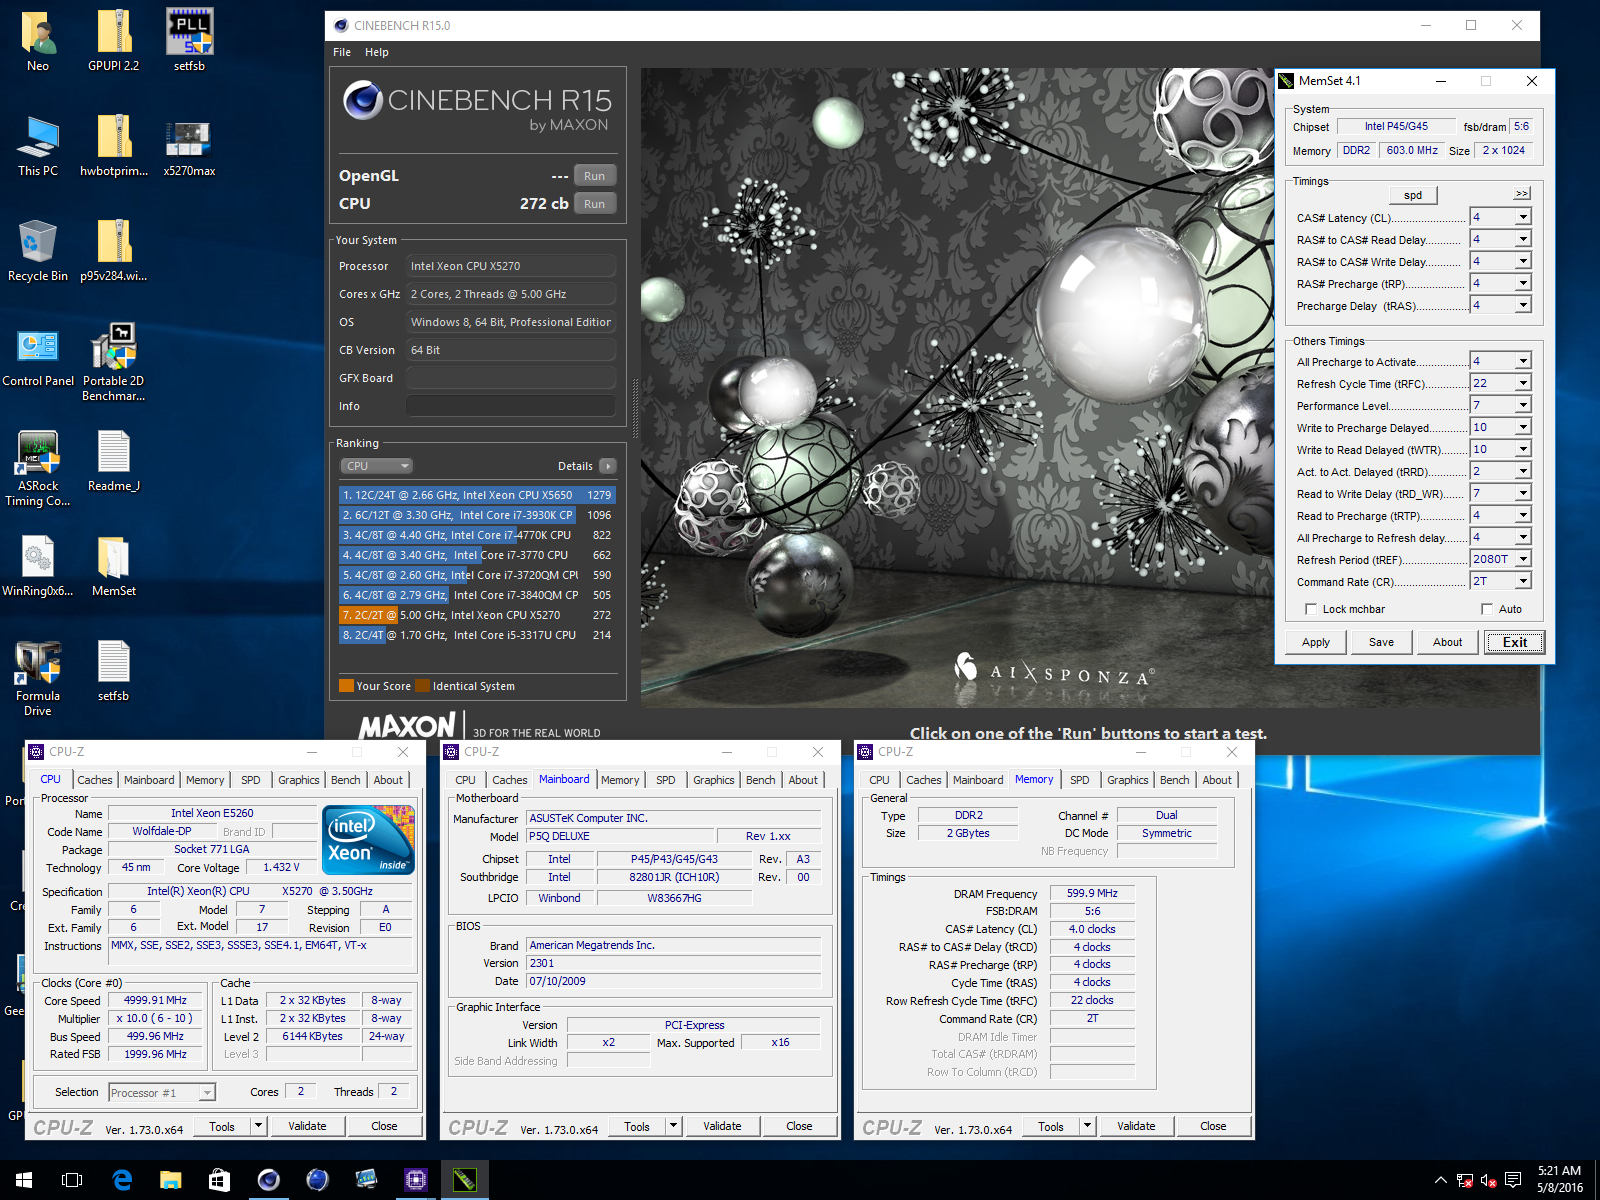This screenshot has width=1600, height=1200.
Task: Open Control Panel desktop icon
Action: click(38, 355)
